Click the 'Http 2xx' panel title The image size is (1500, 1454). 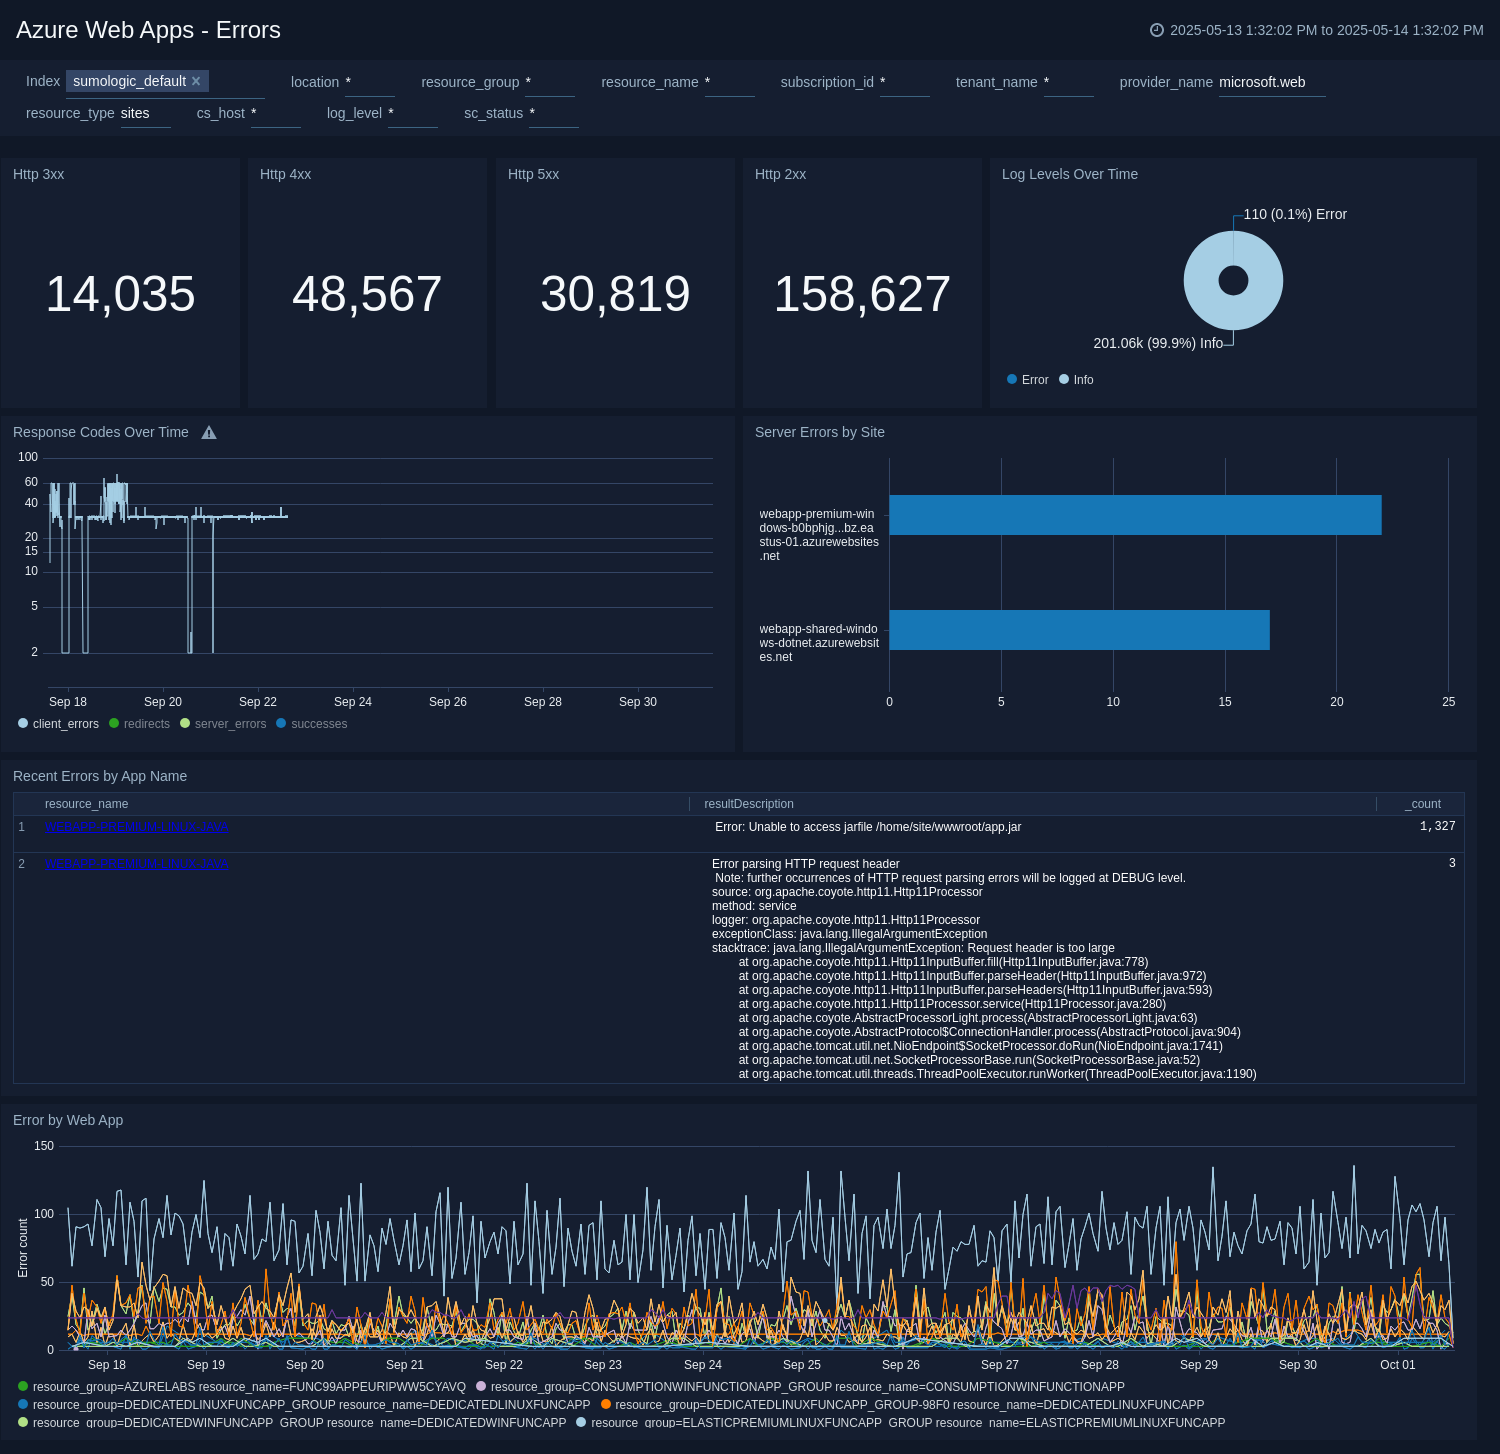[780, 174]
